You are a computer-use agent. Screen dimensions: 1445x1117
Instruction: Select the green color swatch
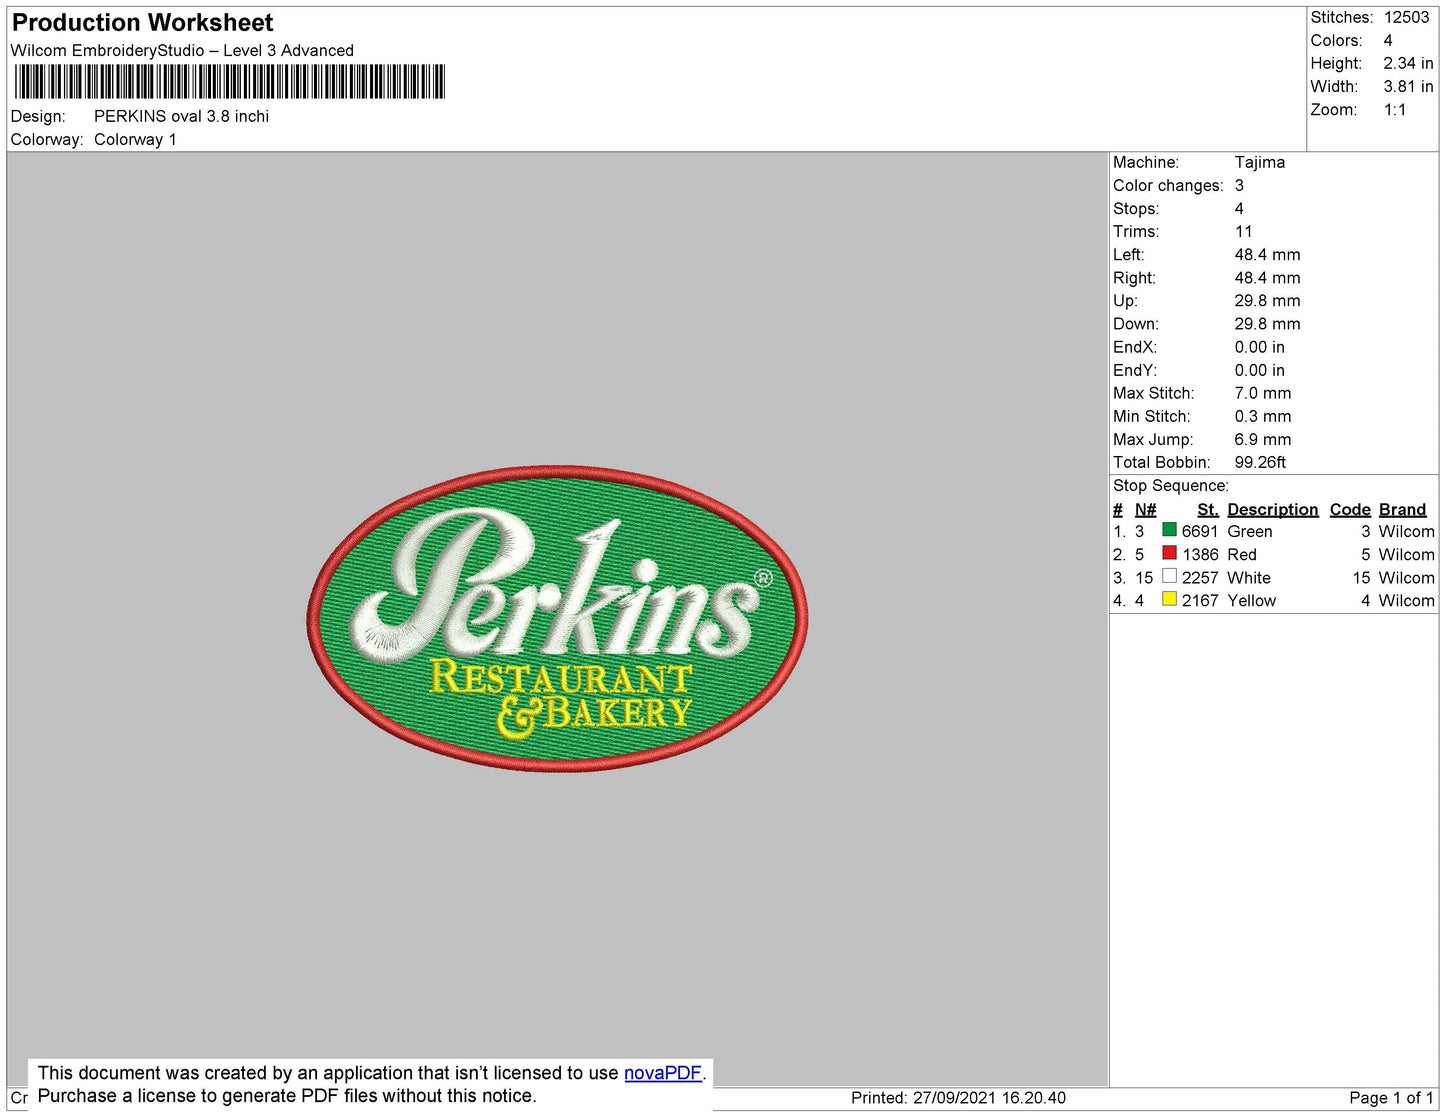click(x=1169, y=530)
